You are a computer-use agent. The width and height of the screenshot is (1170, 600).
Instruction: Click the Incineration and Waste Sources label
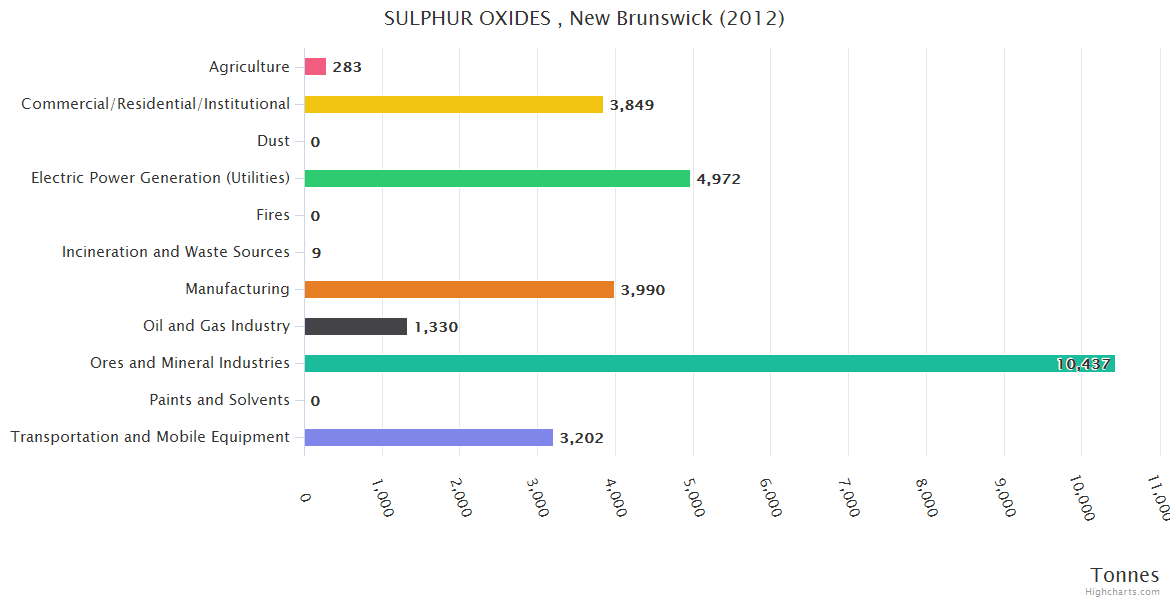176,252
